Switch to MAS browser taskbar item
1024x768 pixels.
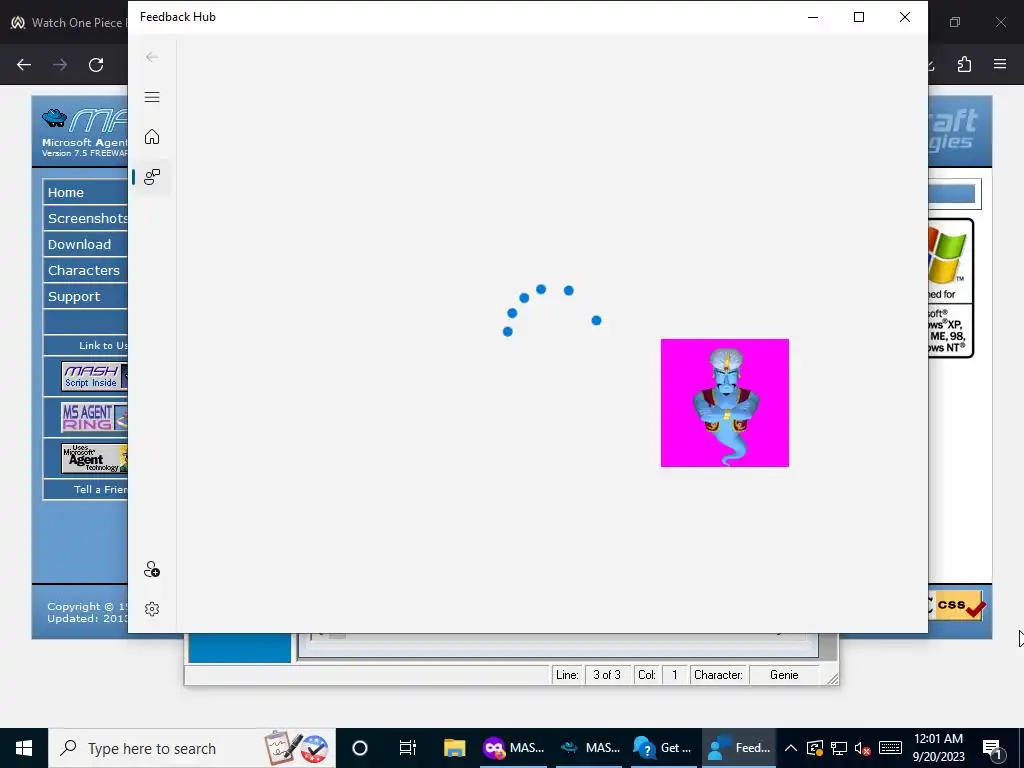514,748
